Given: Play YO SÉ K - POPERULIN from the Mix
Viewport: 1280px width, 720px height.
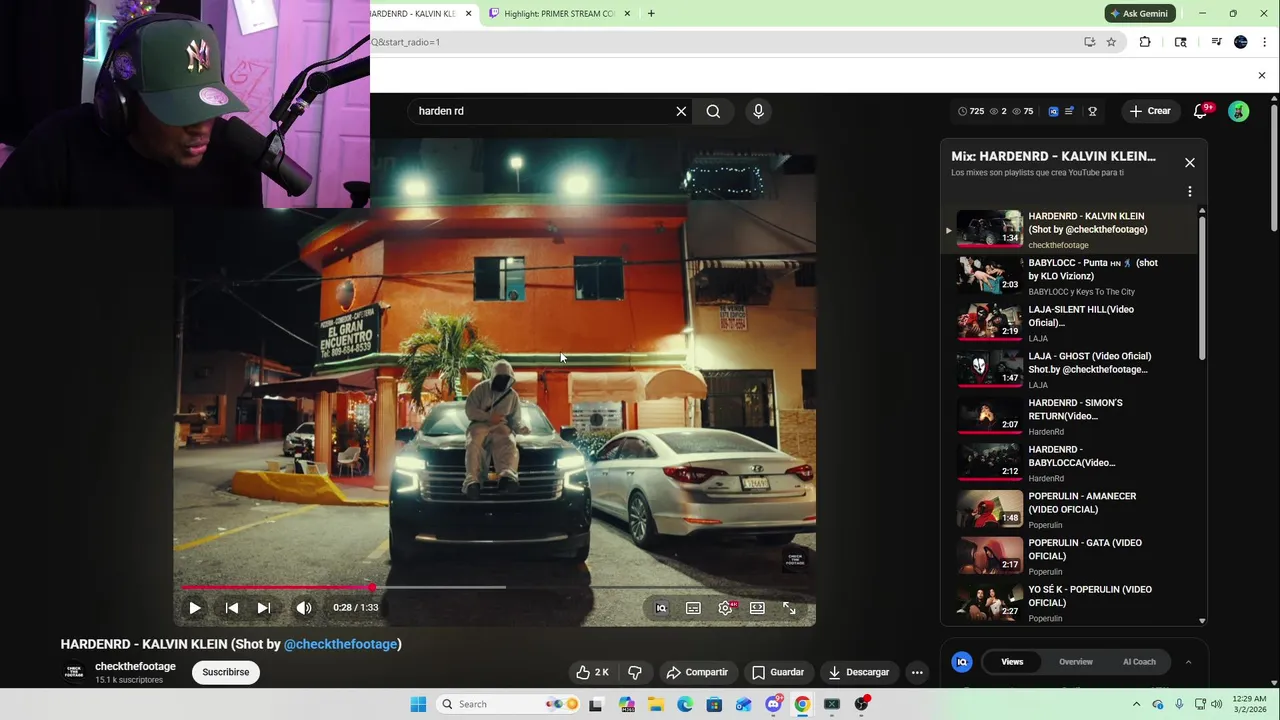Looking at the screenshot, I should [x=1070, y=603].
